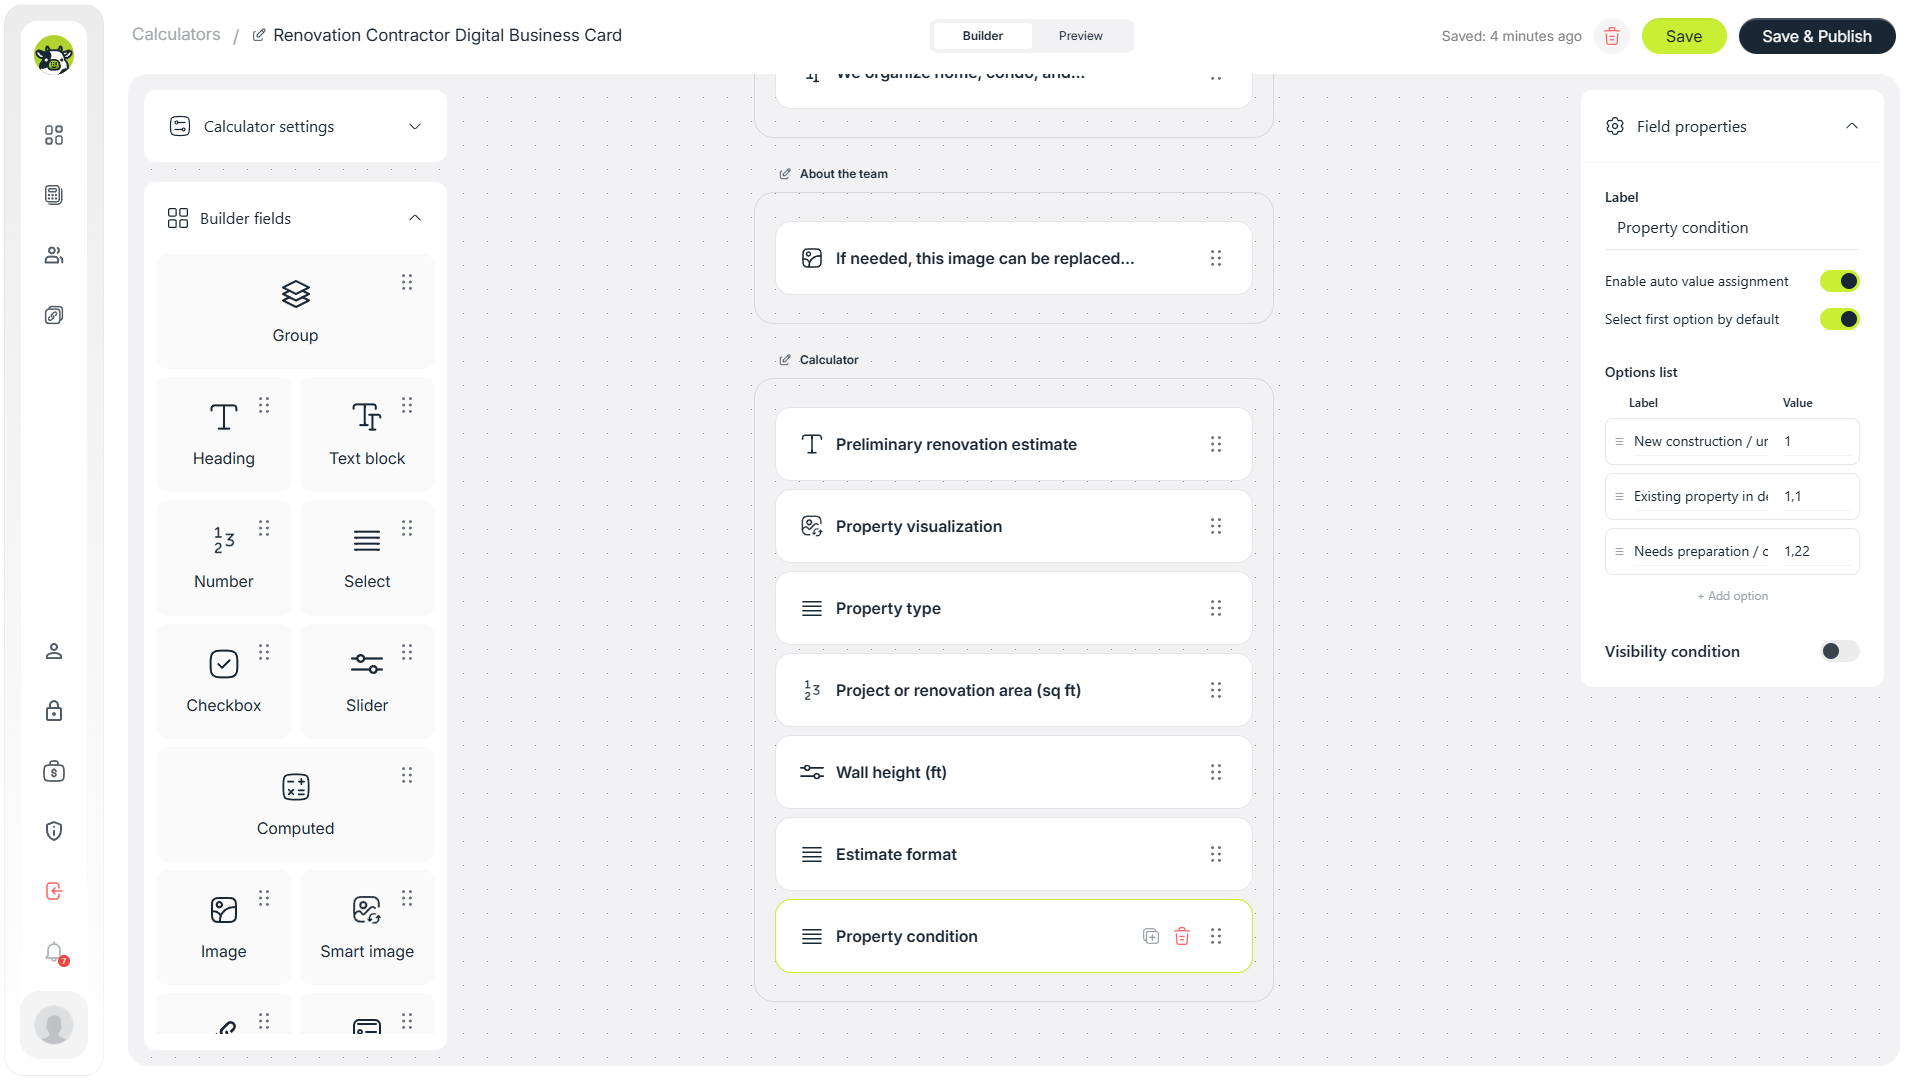Pick the Slider builder field

(x=367, y=681)
